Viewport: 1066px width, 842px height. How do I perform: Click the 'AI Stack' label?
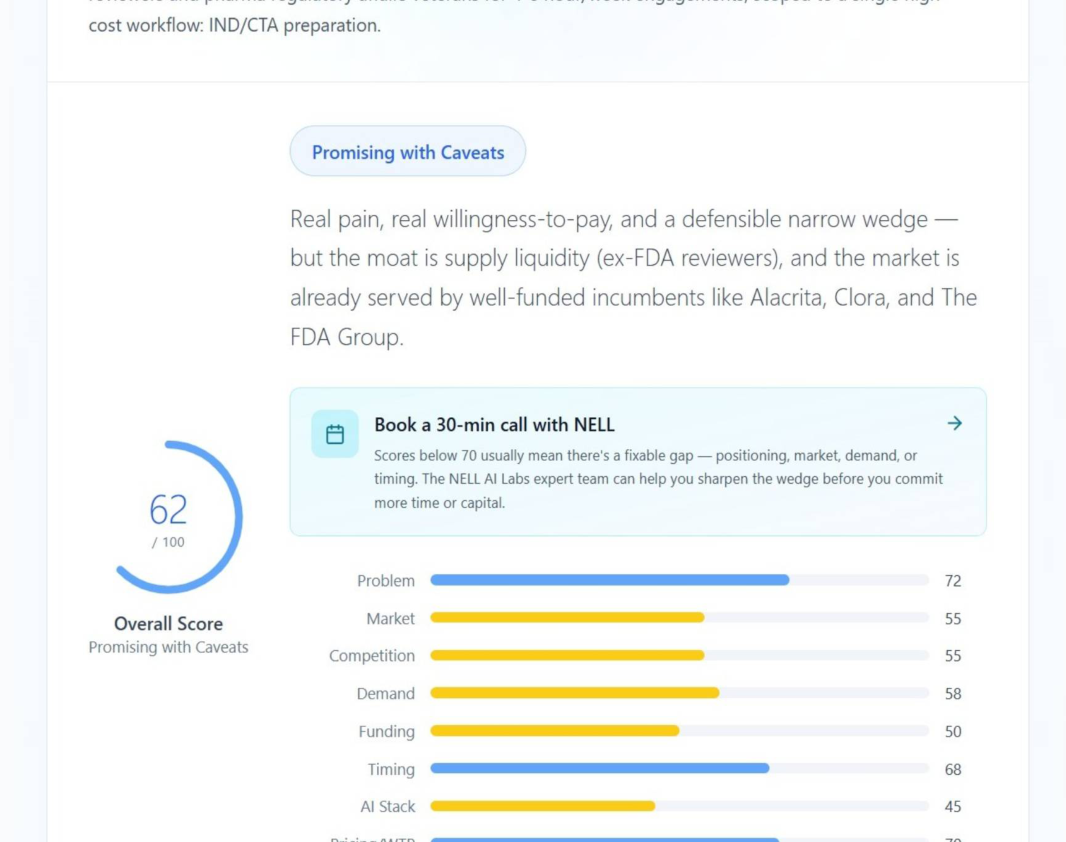(x=388, y=807)
